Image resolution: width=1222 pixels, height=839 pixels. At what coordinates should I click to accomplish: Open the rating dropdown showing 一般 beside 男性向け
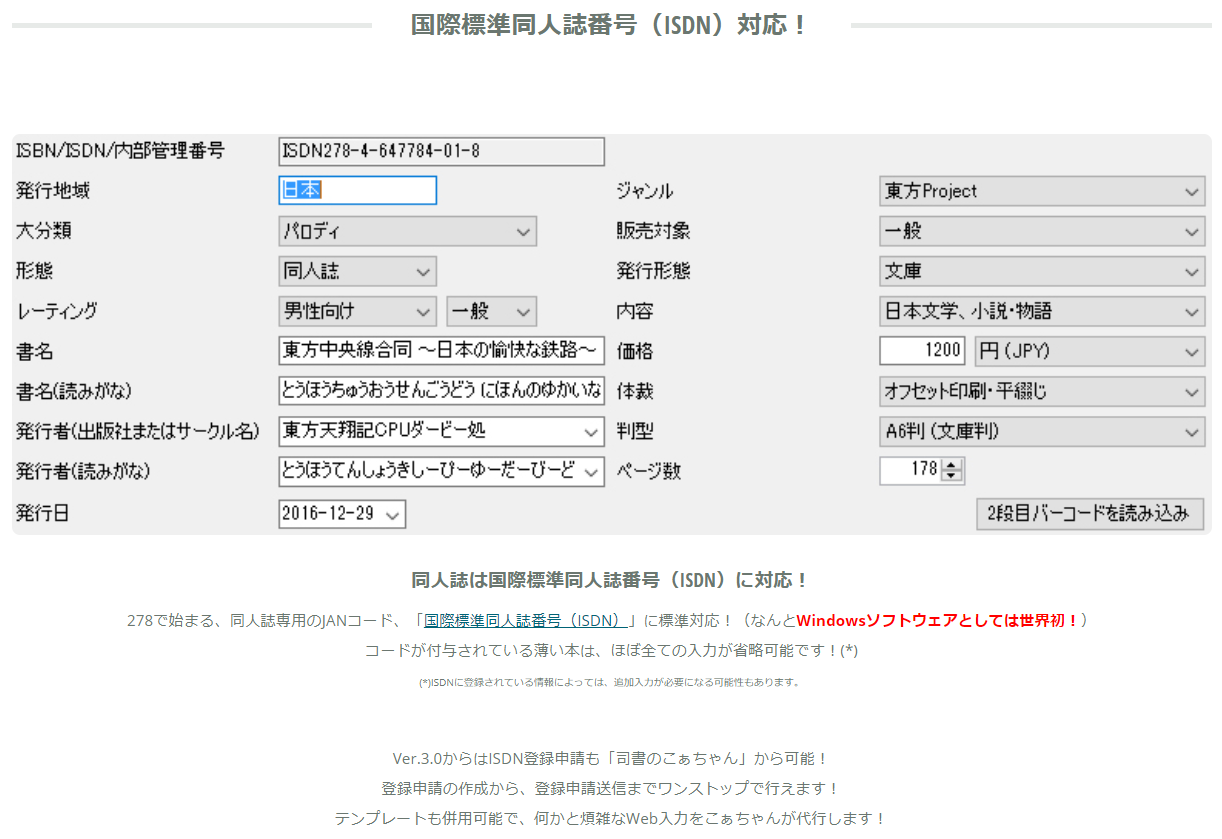coord(491,311)
